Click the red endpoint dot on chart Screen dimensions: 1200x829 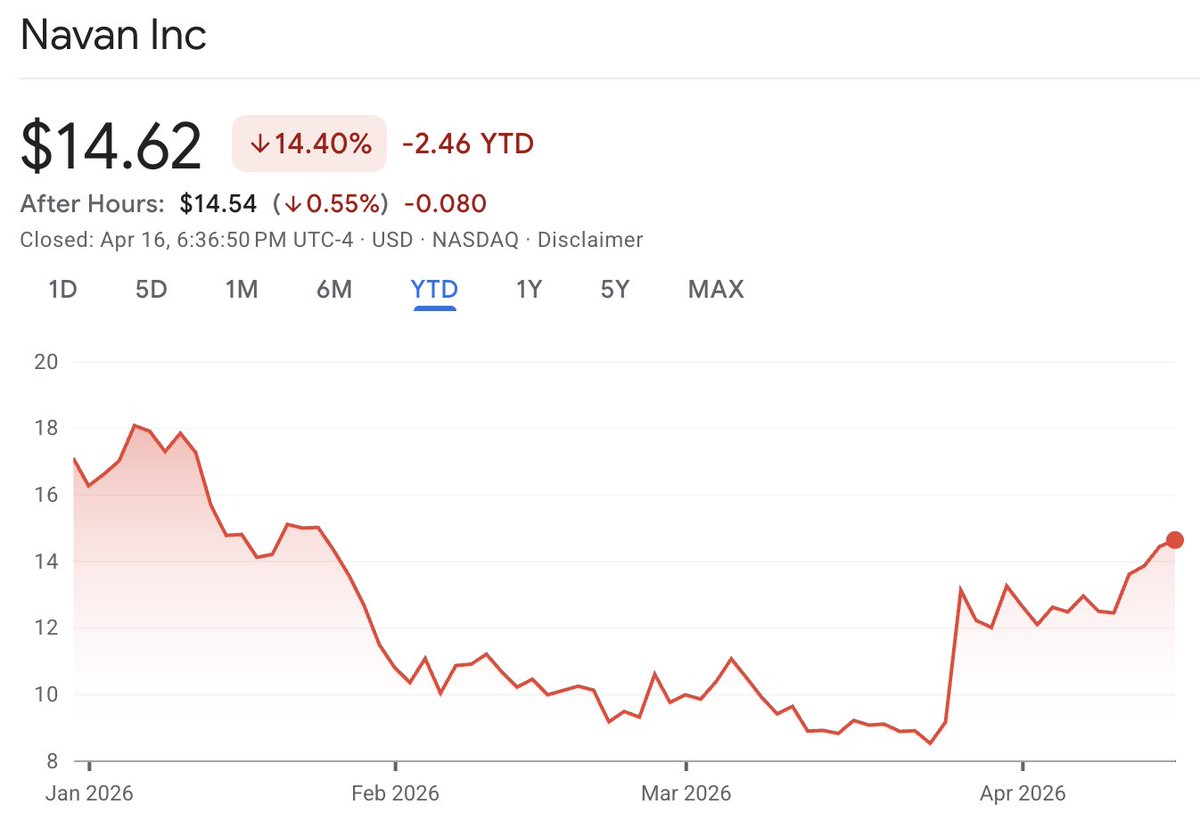[1175, 540]
